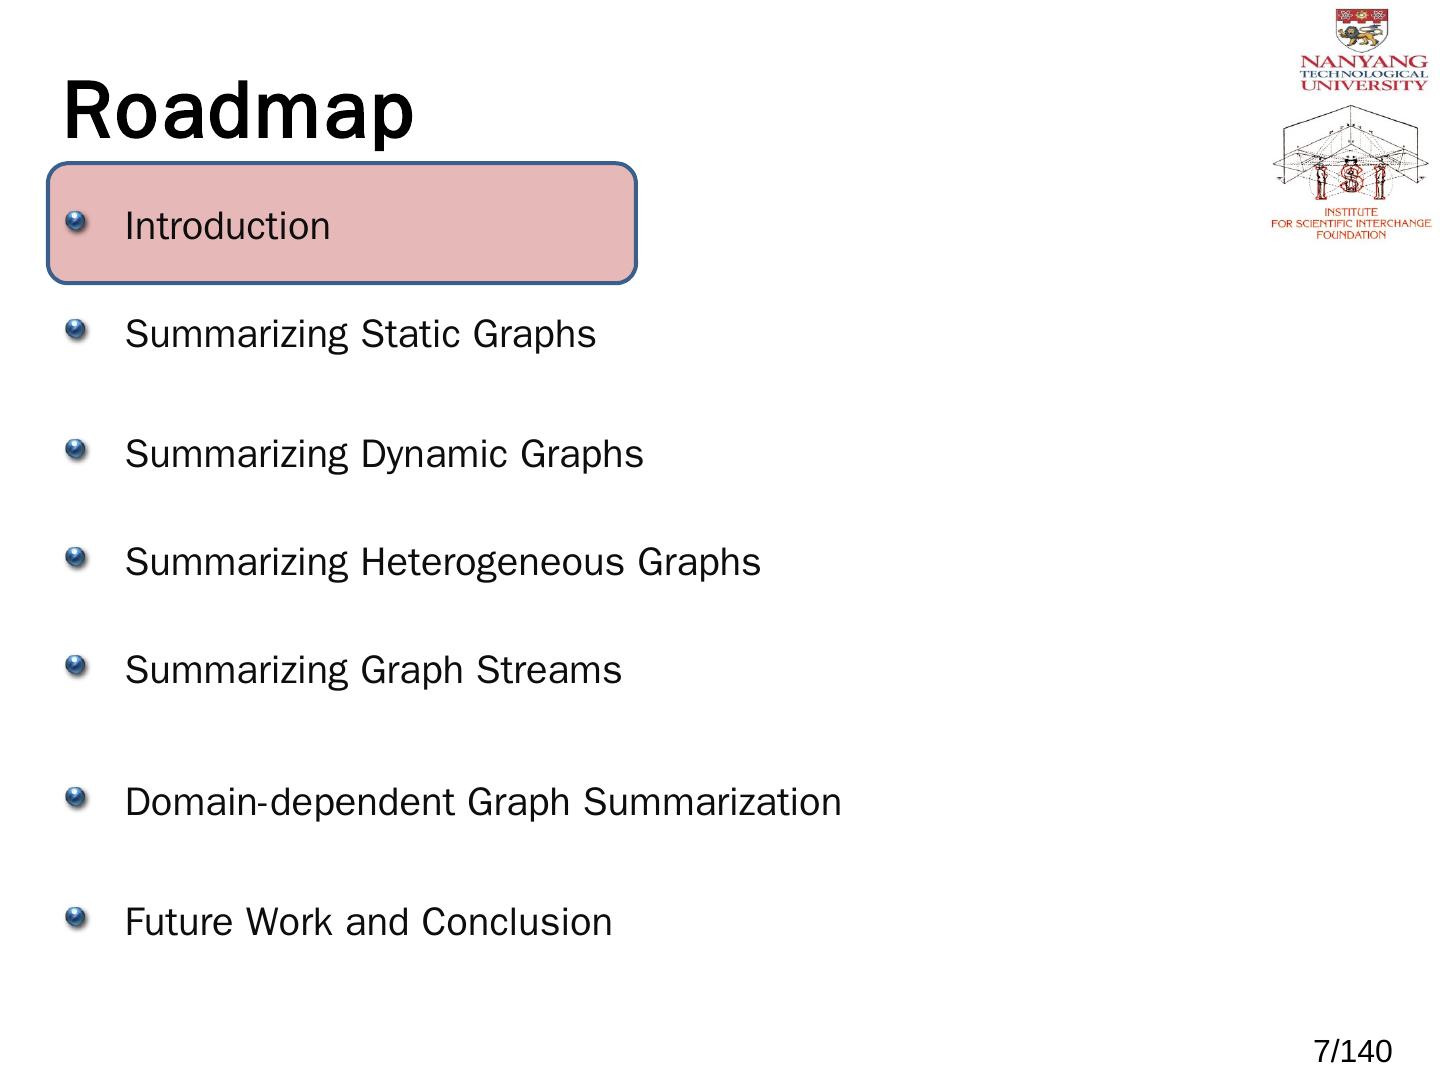Go to Future Work and Conclusion
Viewport: 1440px width, 1080px height.
368,922
